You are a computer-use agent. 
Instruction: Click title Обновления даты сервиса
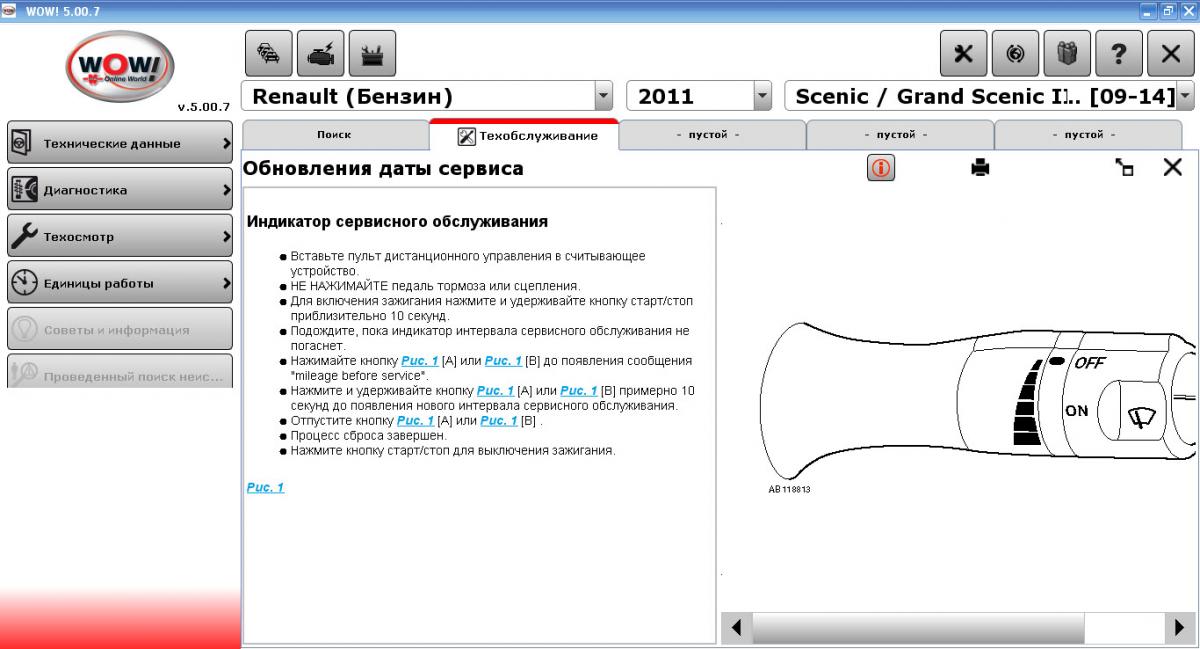tap(383, 168)
